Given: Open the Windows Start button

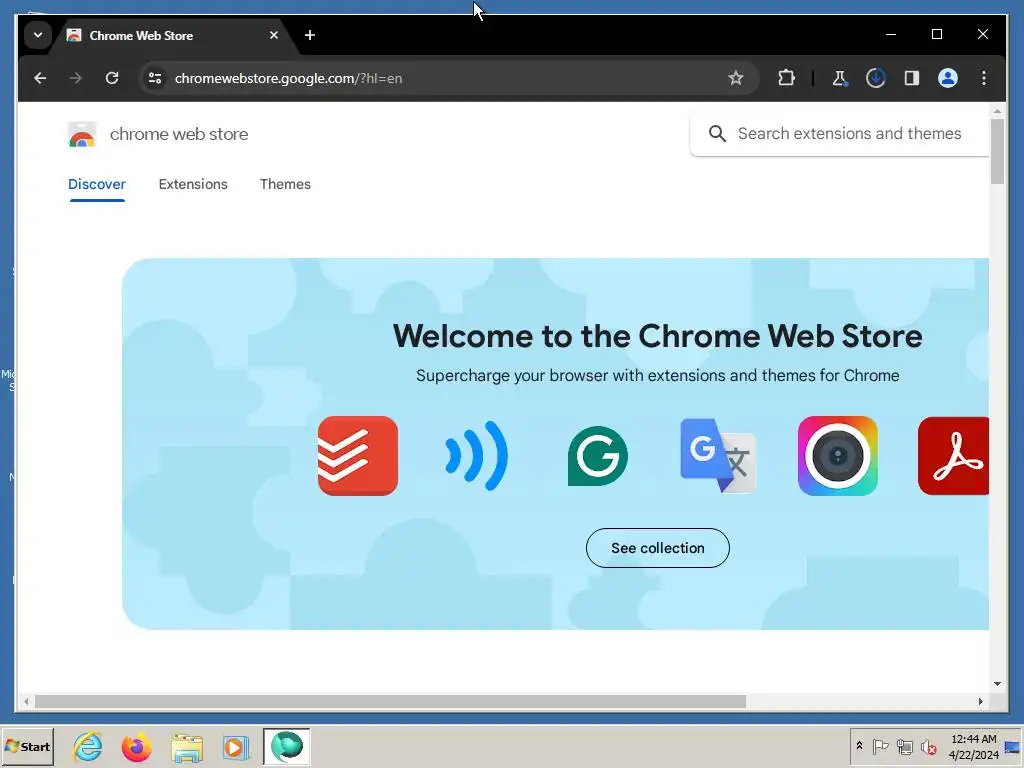Looking at the screenshot, I should 27,746.
